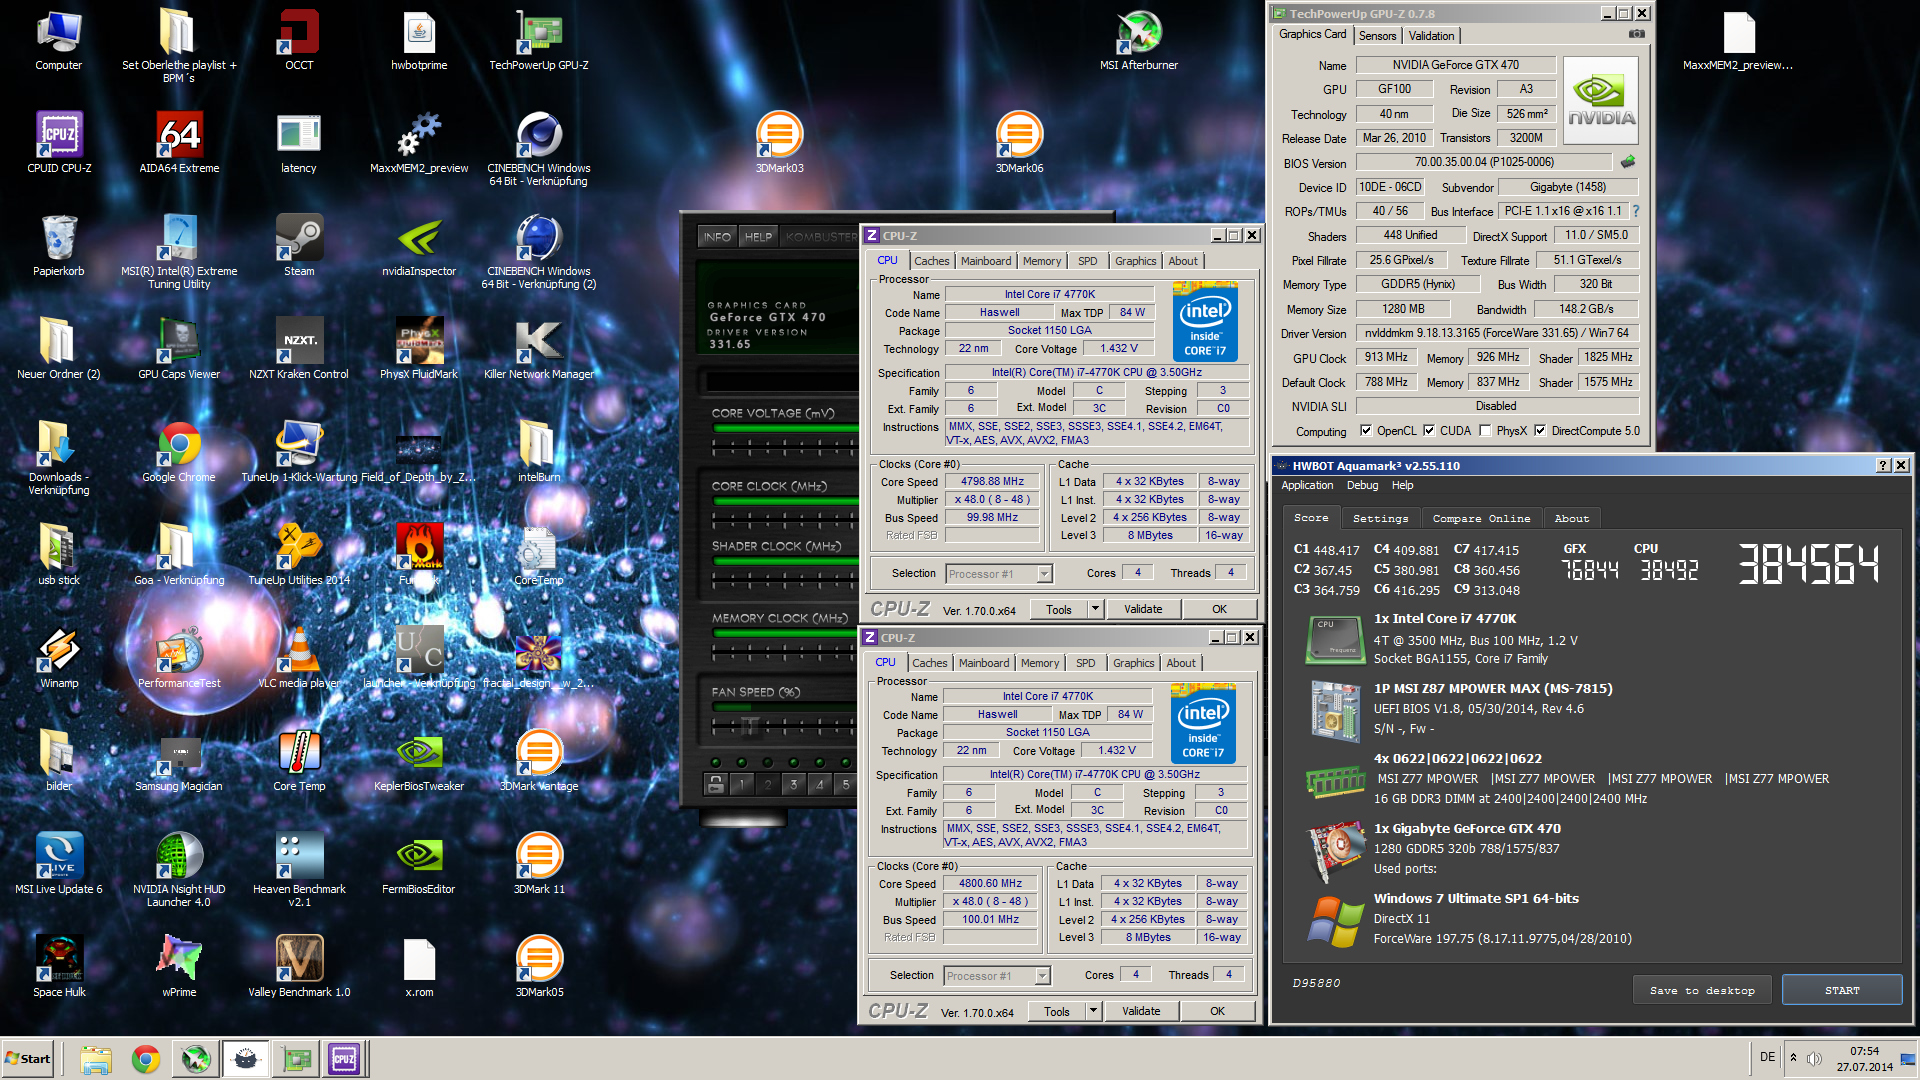Click the Name field in GPU-Z
The width and height of the screenshot is (1920, 1080).
(1455, 65)
